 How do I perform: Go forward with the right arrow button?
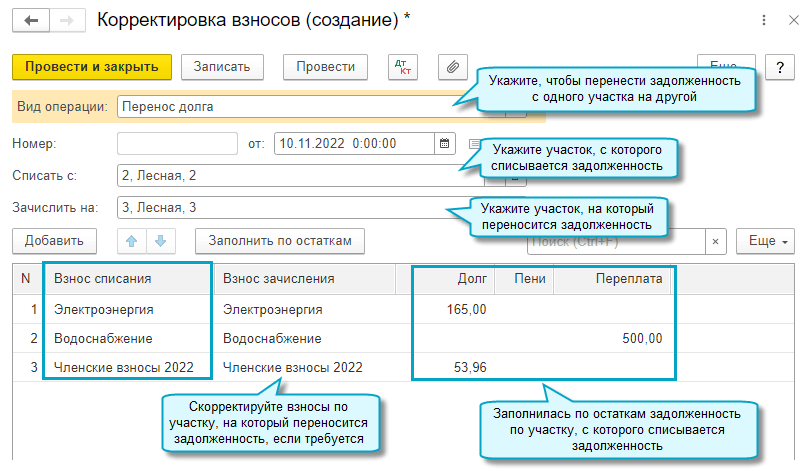click(67, 20)
